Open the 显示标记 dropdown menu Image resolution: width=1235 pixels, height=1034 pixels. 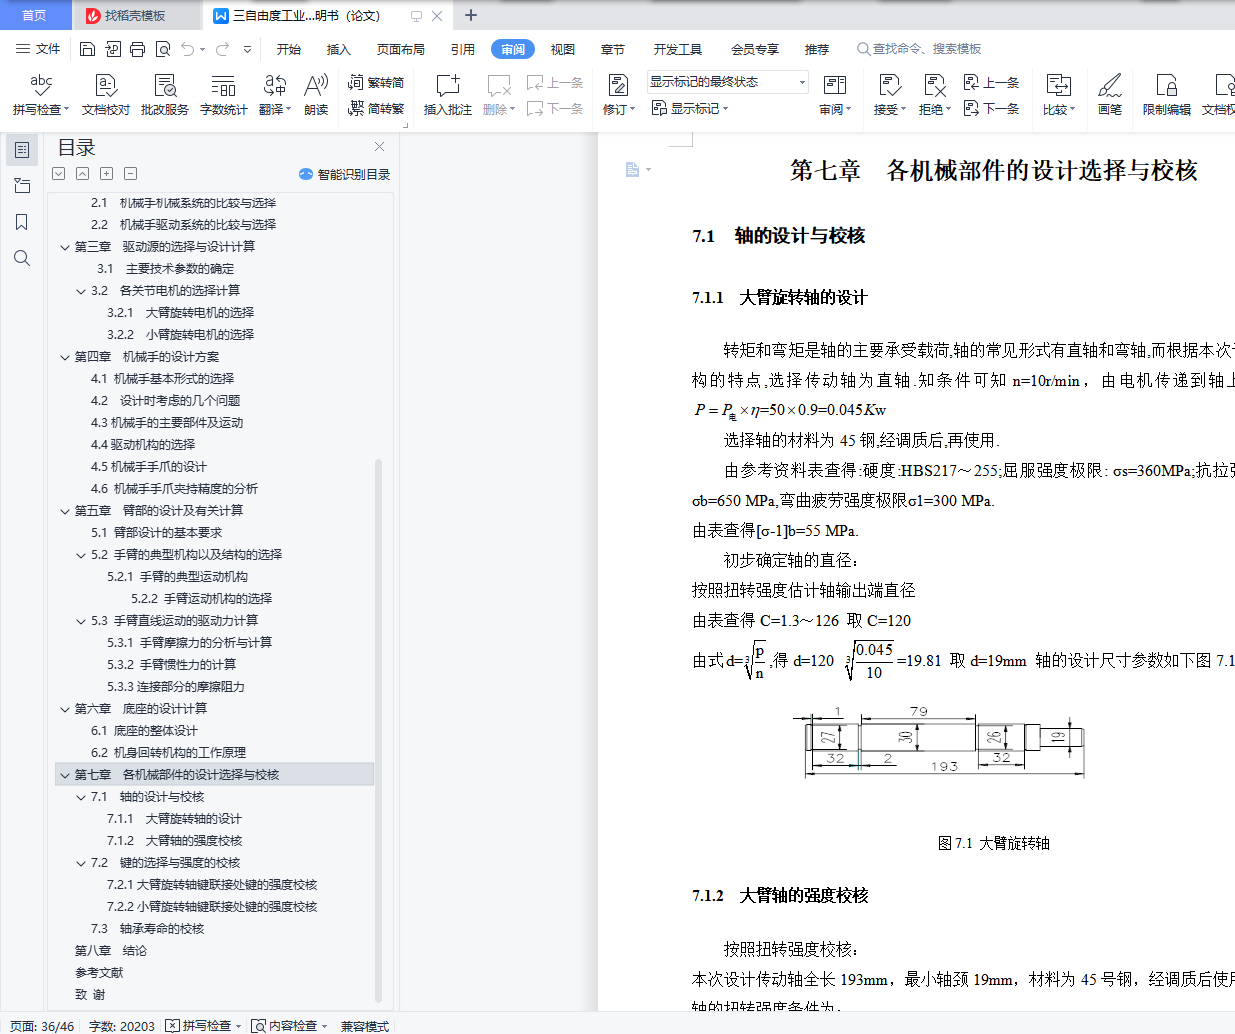coord(690,109)
